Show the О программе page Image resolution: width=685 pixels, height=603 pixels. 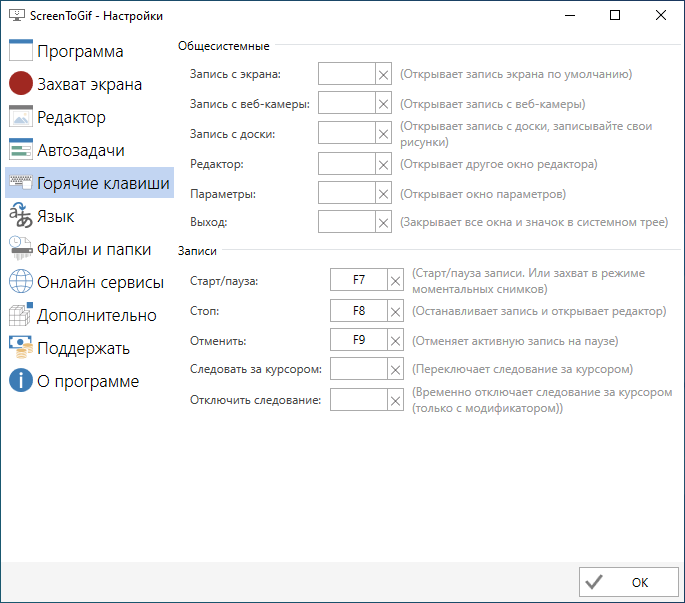(x=89, y=380)
